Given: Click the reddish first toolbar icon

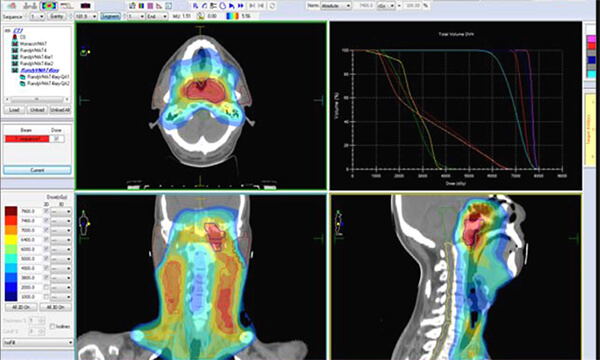Looking at the screenshot, I should [x=12, y=5].
